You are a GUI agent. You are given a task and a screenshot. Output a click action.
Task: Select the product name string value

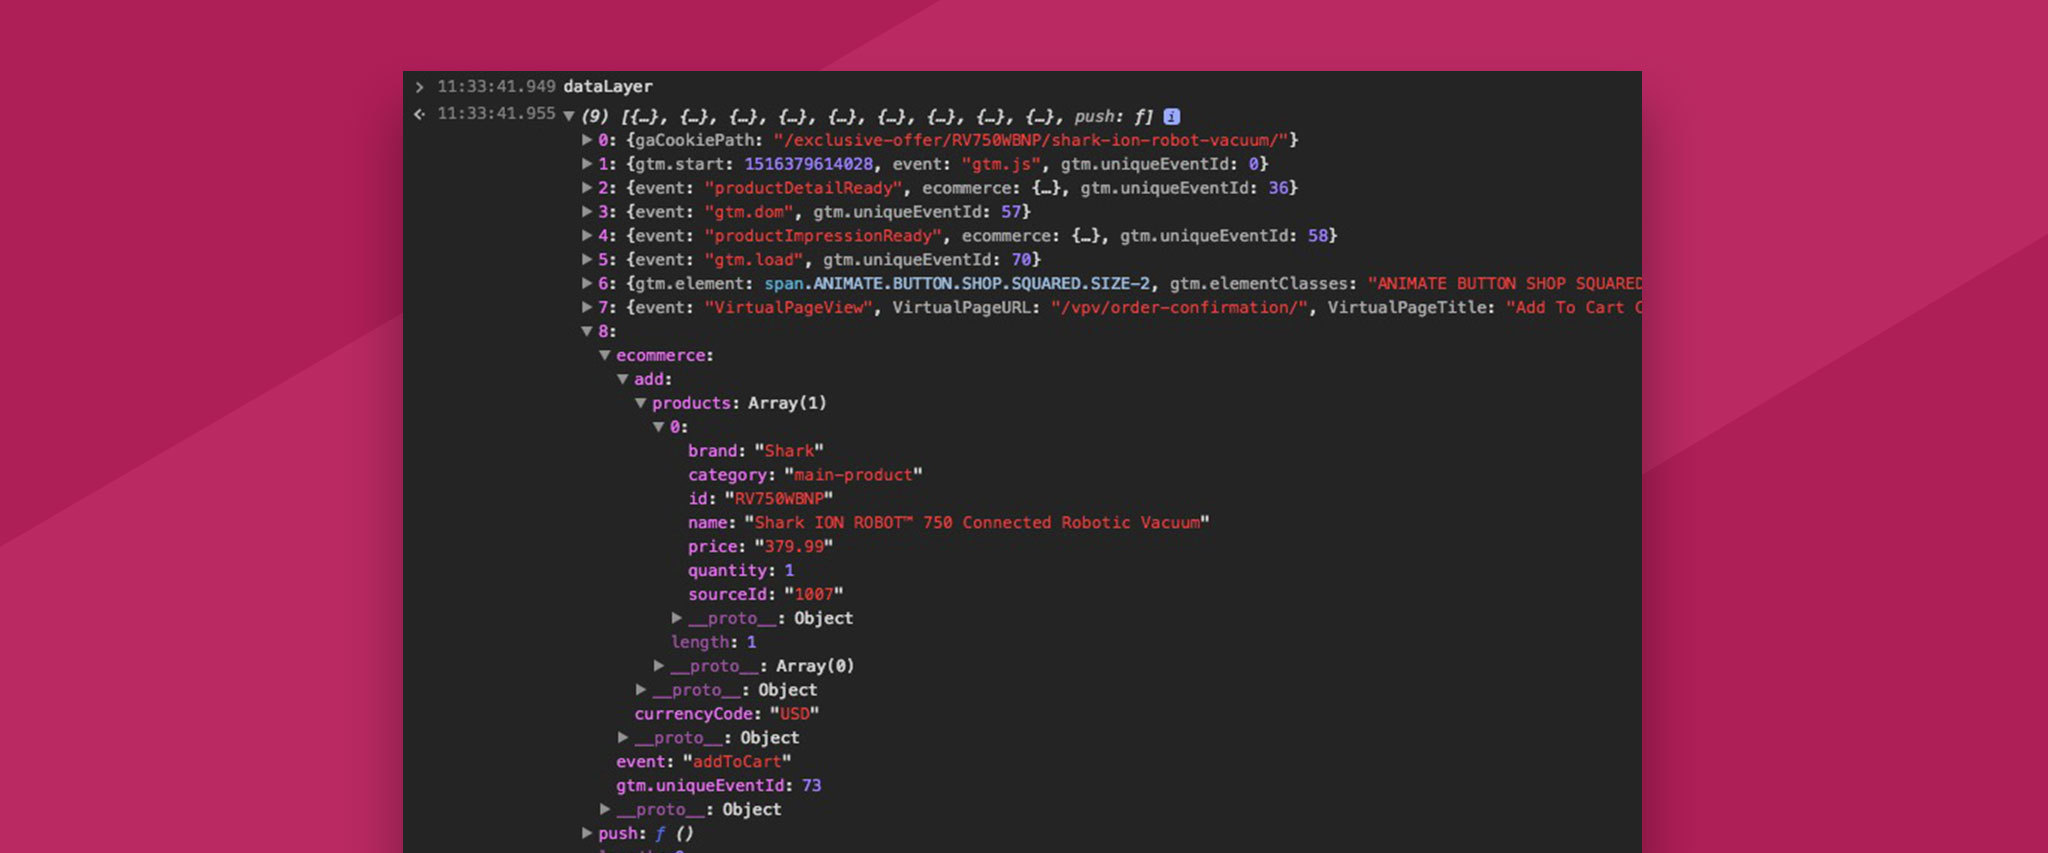point(977,523)
